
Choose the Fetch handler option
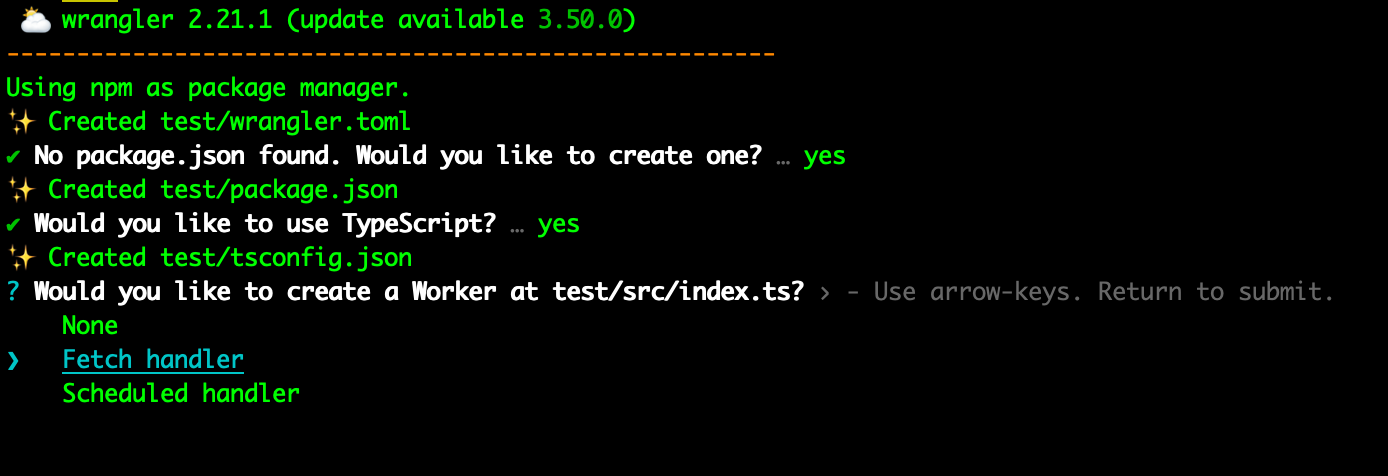pos(153,360)
